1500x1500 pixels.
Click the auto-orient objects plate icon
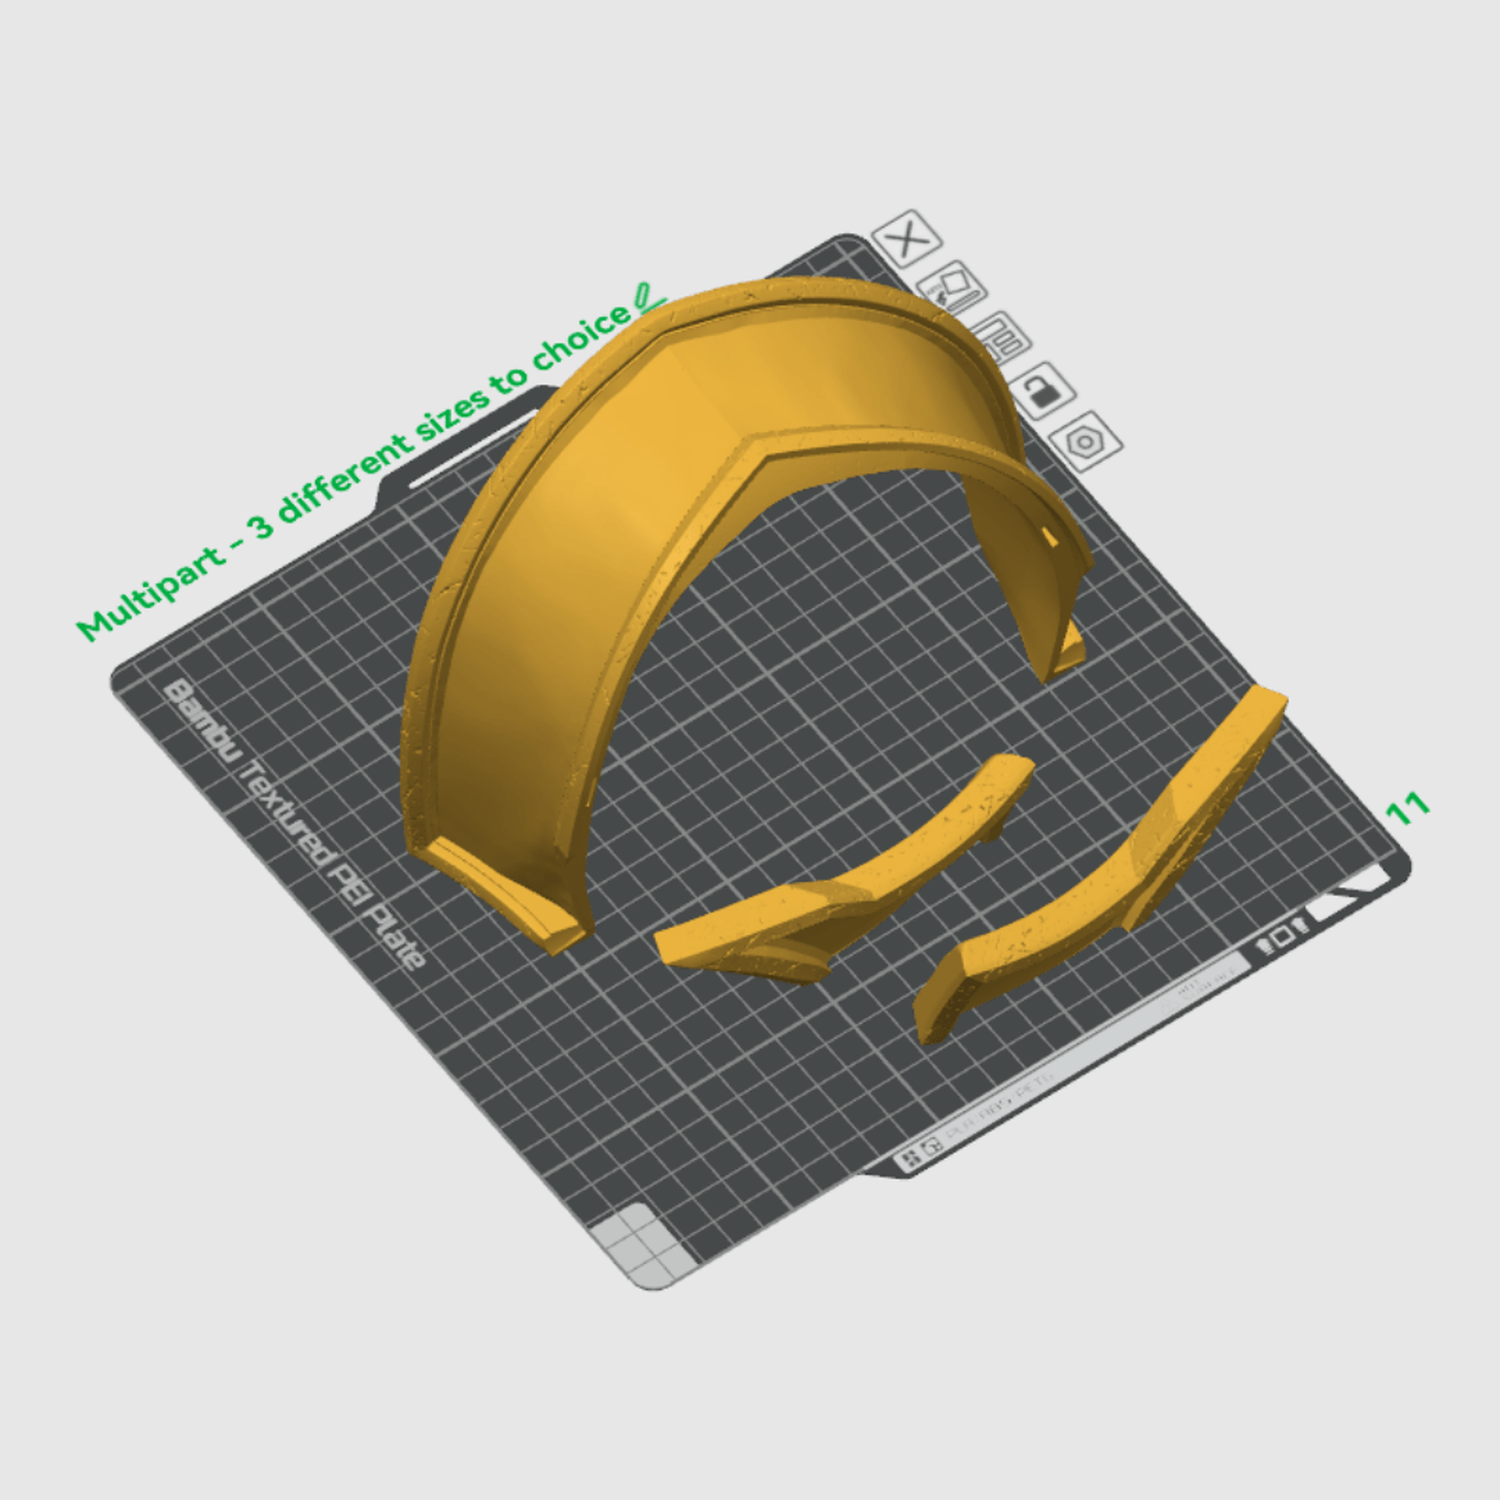coord(952,288)
